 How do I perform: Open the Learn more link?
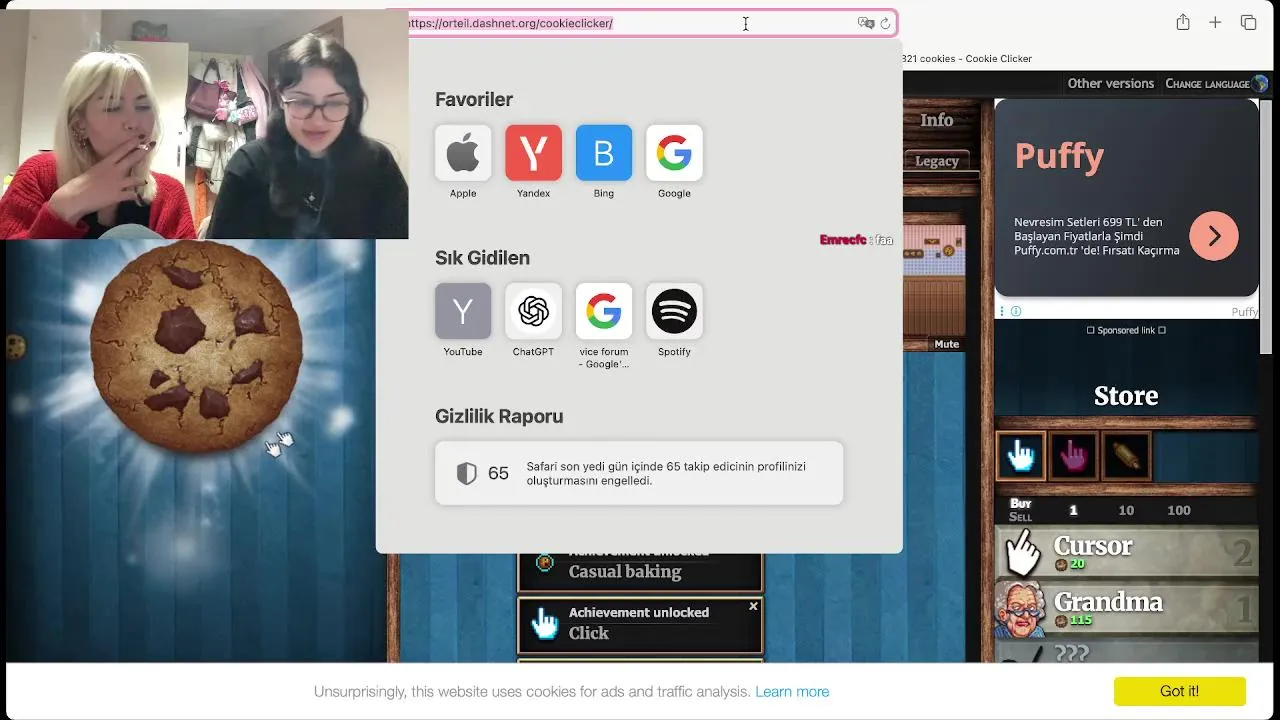coord(792,691)
